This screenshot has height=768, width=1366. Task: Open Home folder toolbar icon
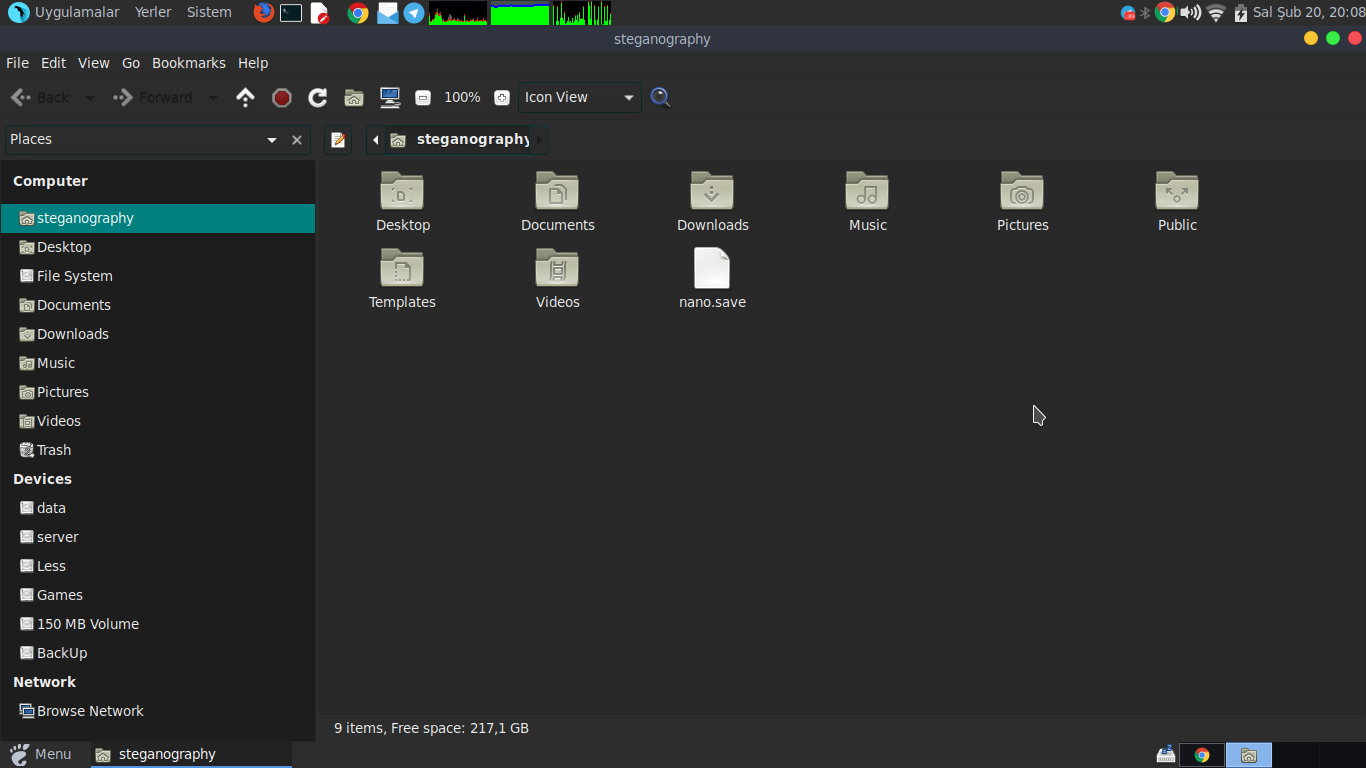(354, 97)
